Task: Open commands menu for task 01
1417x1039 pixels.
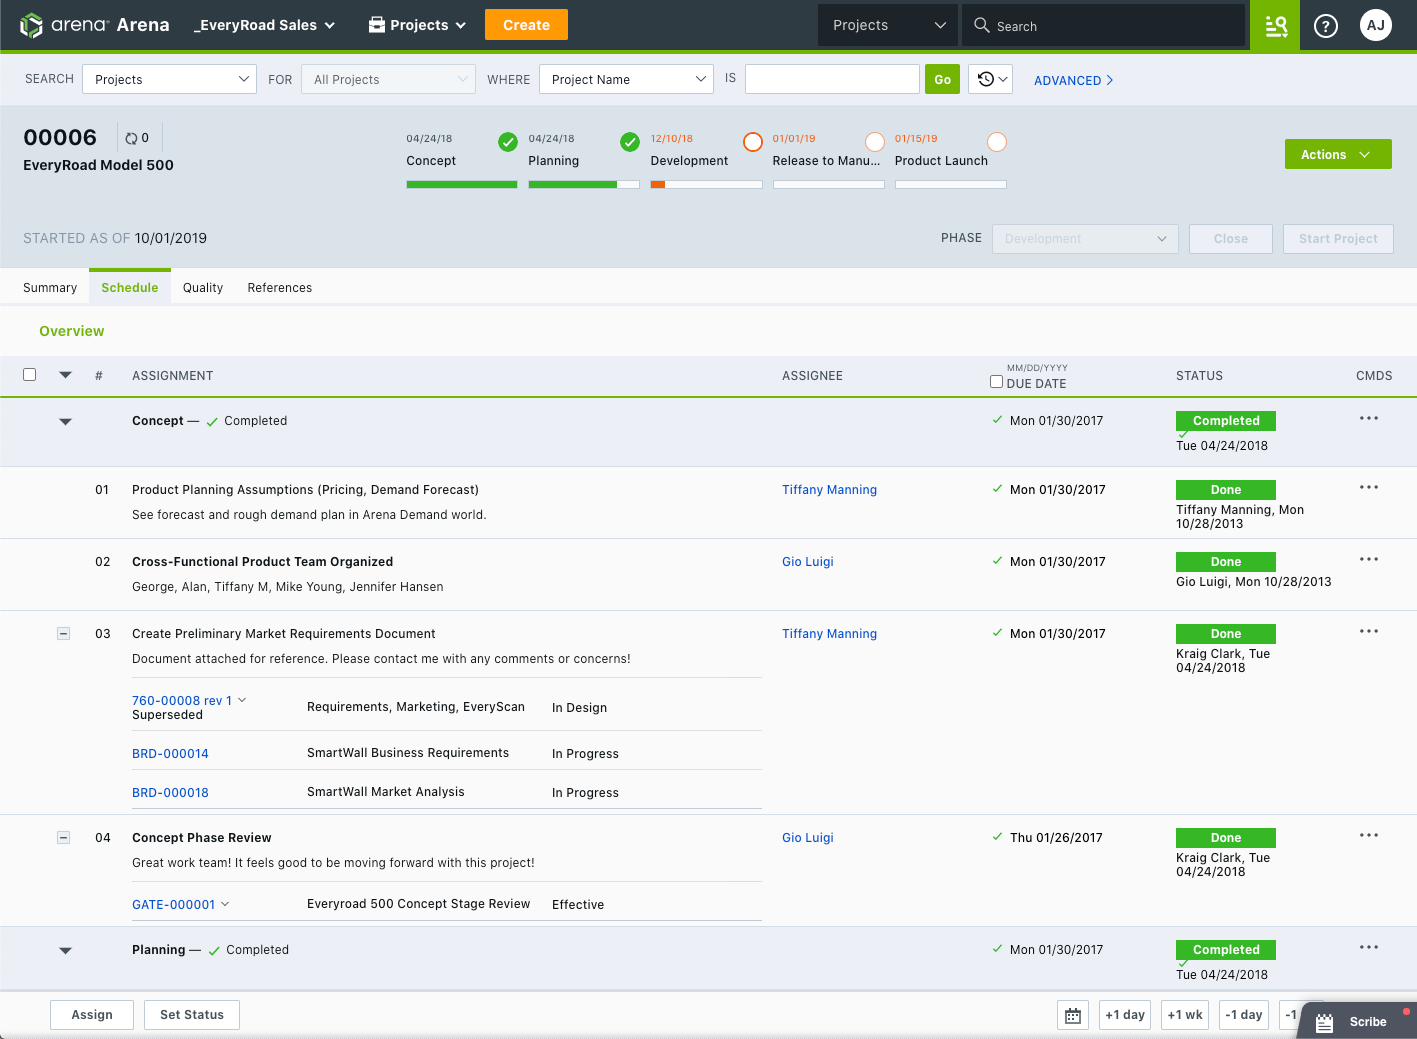Action: click(1369, 487)
